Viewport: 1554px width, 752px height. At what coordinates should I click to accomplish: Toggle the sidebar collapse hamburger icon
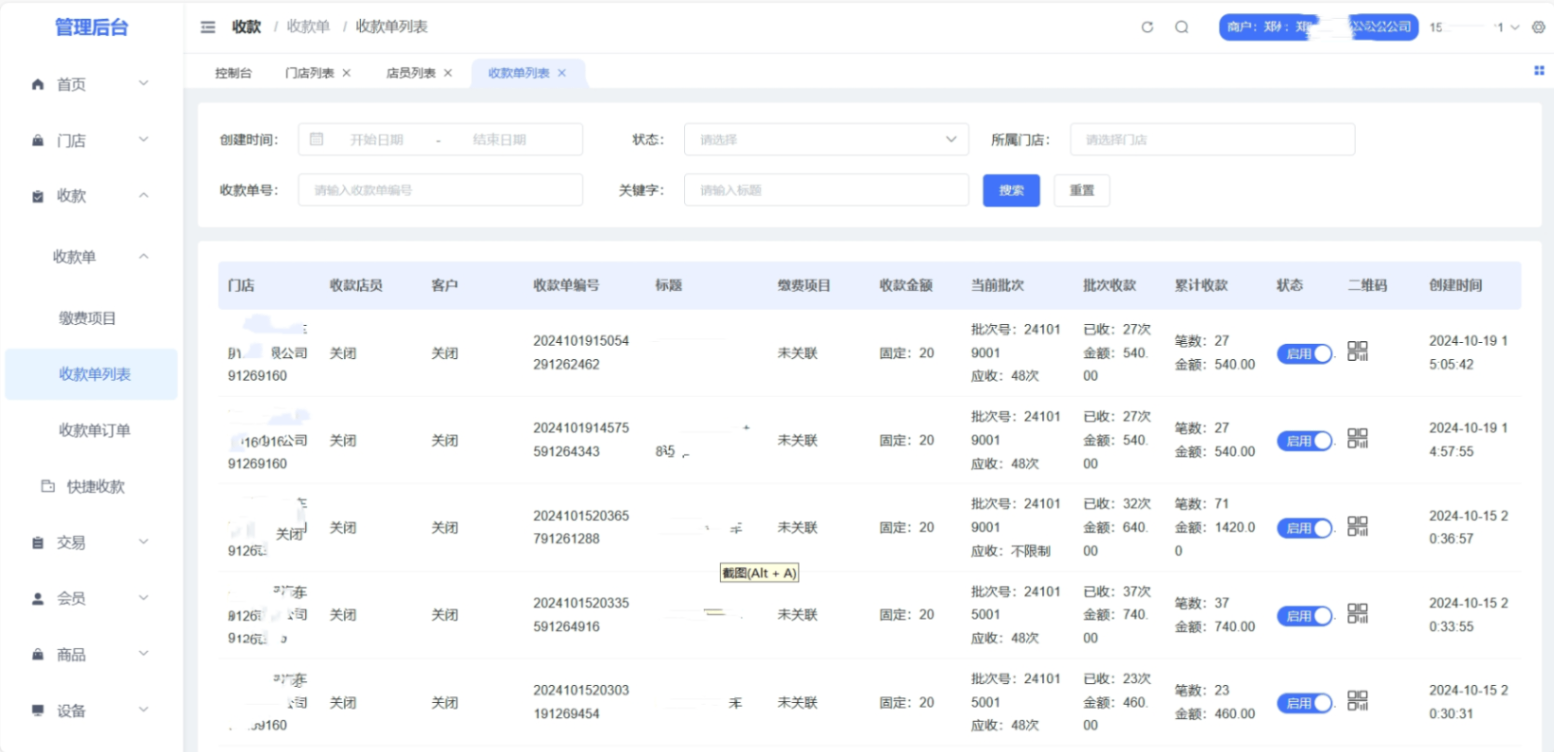point(208,27)
